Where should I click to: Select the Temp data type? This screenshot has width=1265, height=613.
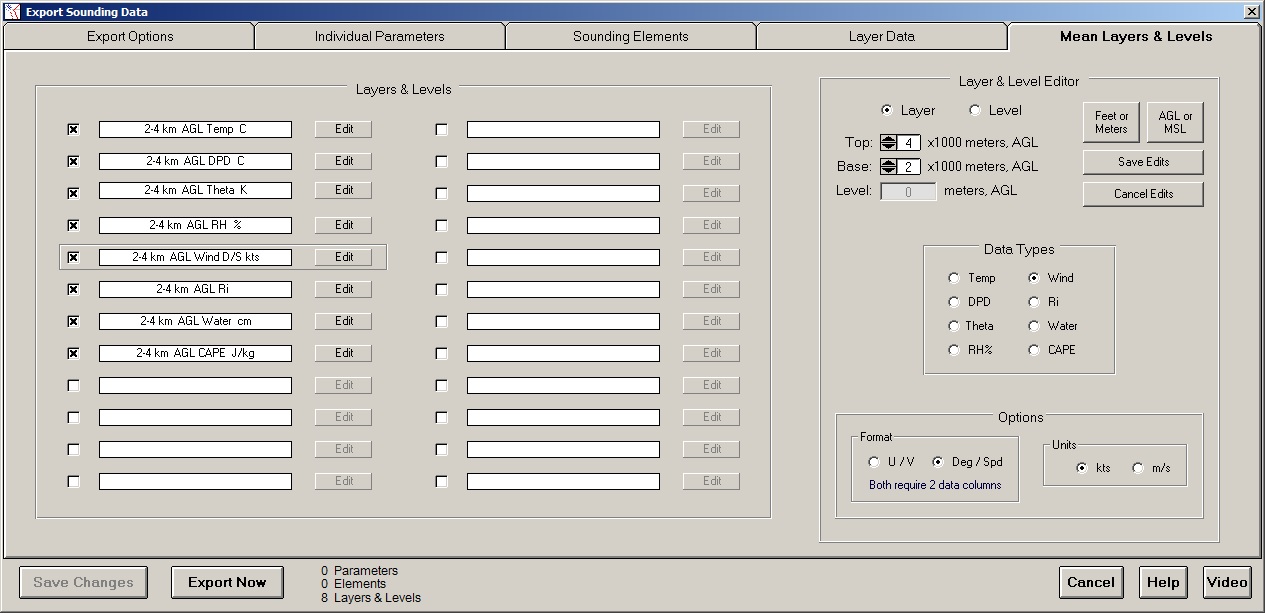point(954,278)
